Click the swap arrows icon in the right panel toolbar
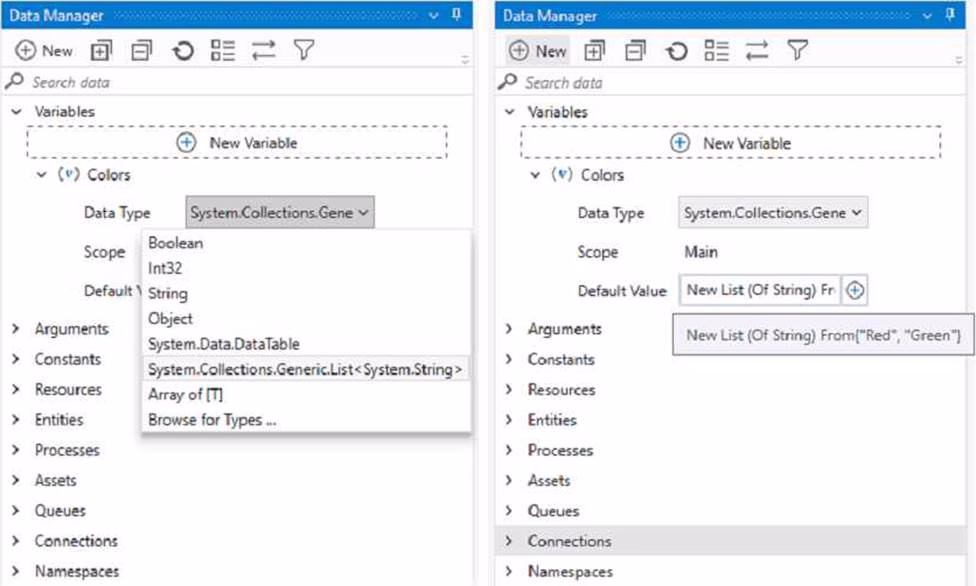The height and width of the screenshot is (586, 976). point(757,51)
